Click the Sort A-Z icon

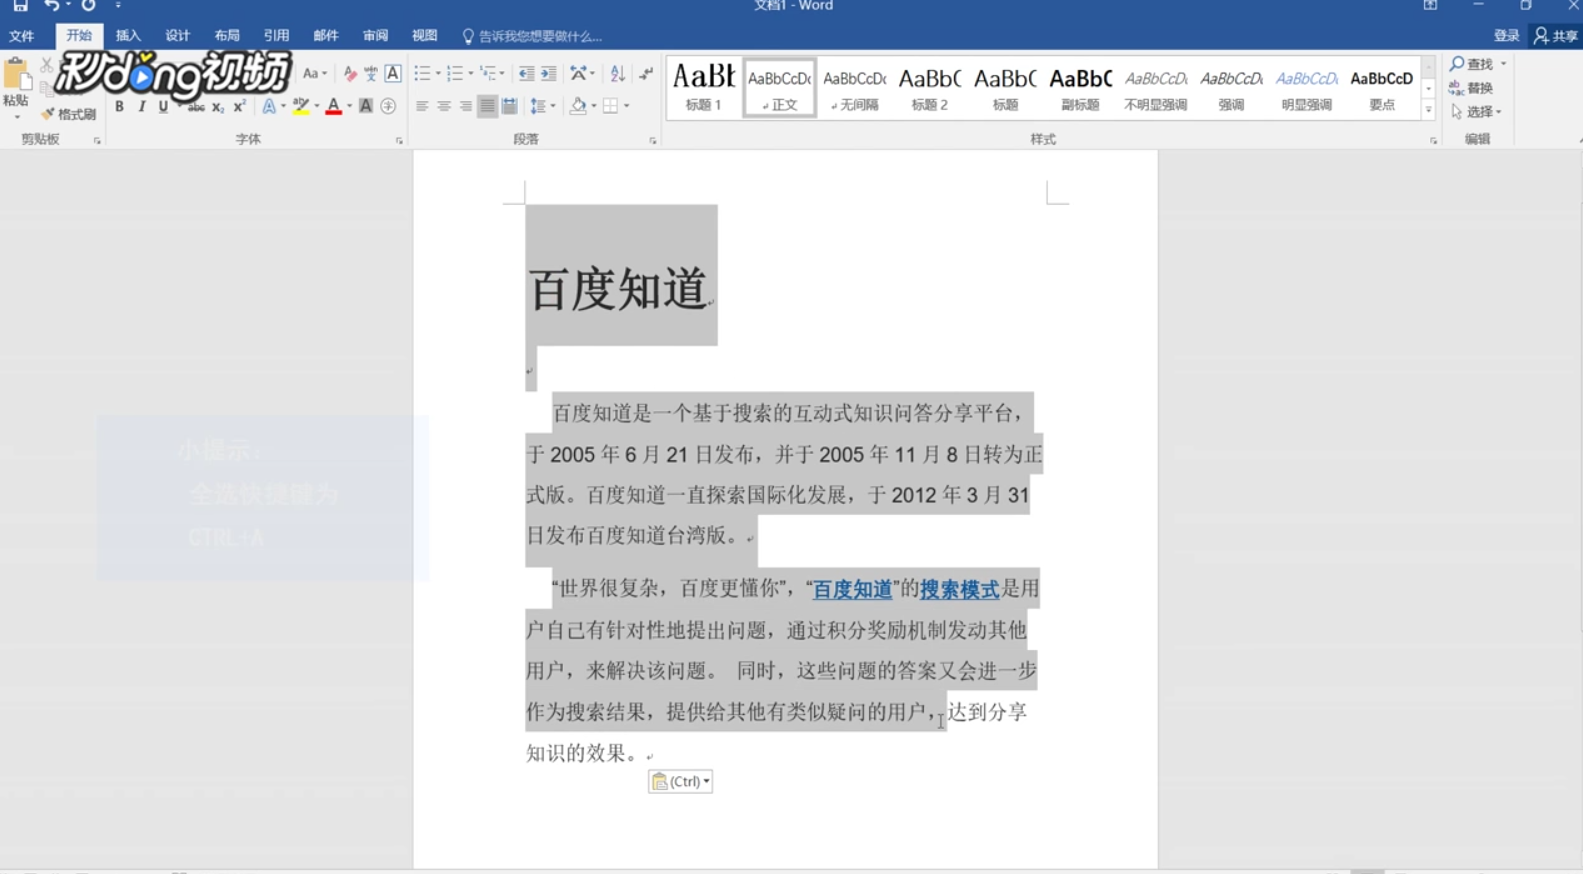coord(618,74)
